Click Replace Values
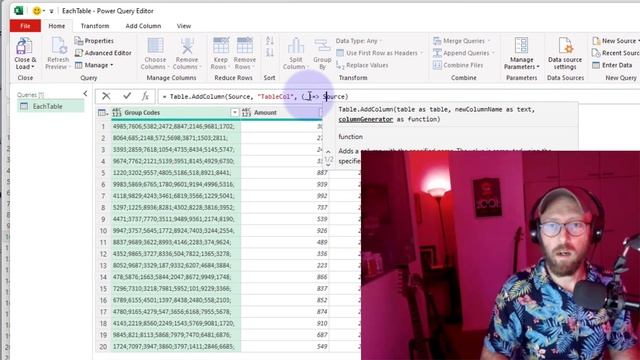The image size is (640, 360). [x=362, y=65]
